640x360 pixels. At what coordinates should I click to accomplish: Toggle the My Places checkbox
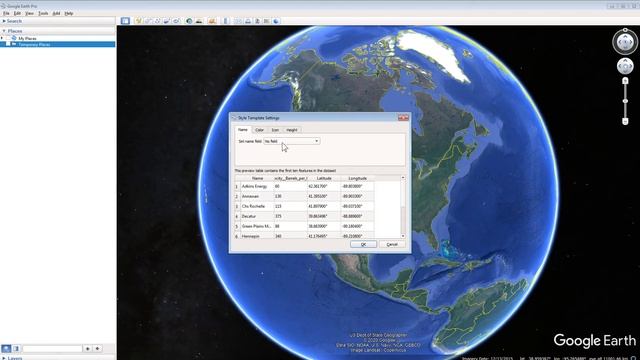tap(8, 38)
